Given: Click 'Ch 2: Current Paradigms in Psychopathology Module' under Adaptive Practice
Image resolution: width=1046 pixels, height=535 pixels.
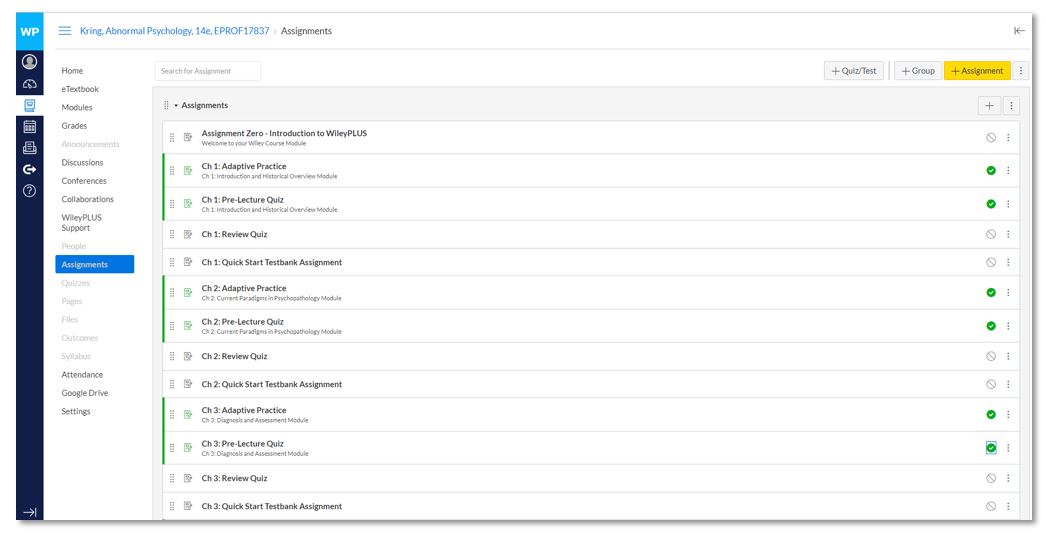Looking at the screenshot, I should 272,298.
